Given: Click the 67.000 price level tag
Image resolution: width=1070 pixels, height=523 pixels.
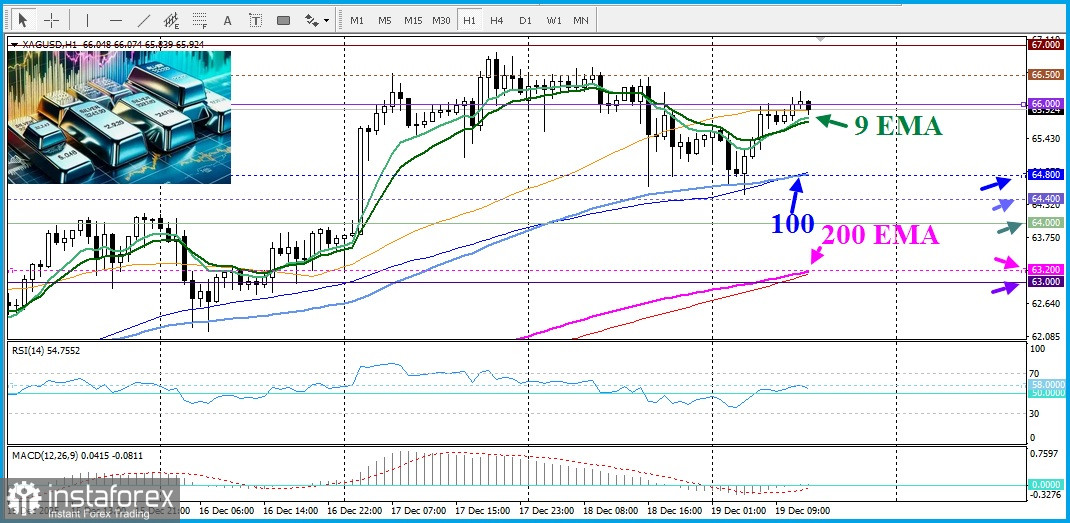Looking at the screenshot, I should click(x=1045, y=44).
